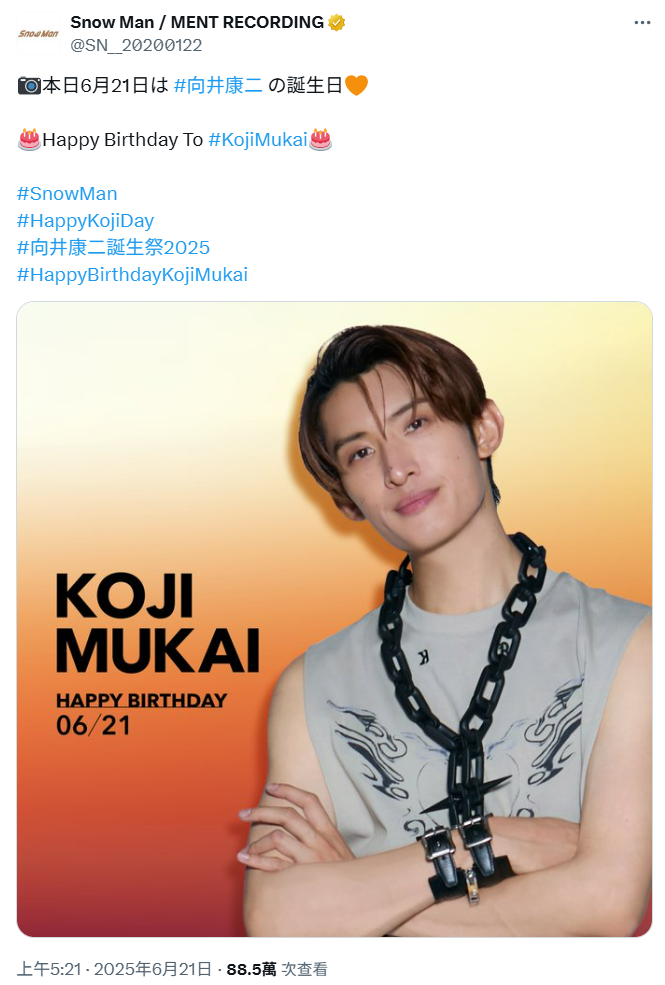
Task: Click the HAPPY BIRTHDAY 06/21 caption on image
Action: point(141,714)
